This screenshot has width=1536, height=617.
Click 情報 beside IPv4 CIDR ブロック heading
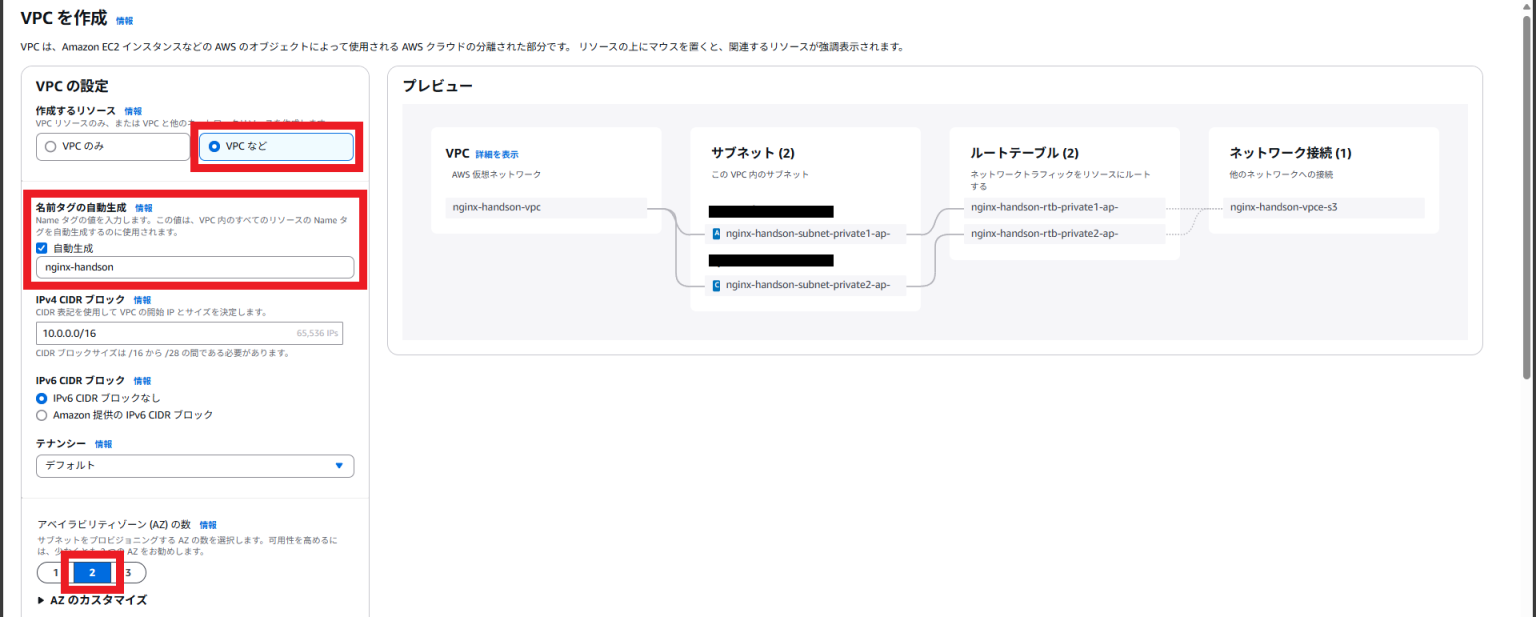click(x=141, y=299)
